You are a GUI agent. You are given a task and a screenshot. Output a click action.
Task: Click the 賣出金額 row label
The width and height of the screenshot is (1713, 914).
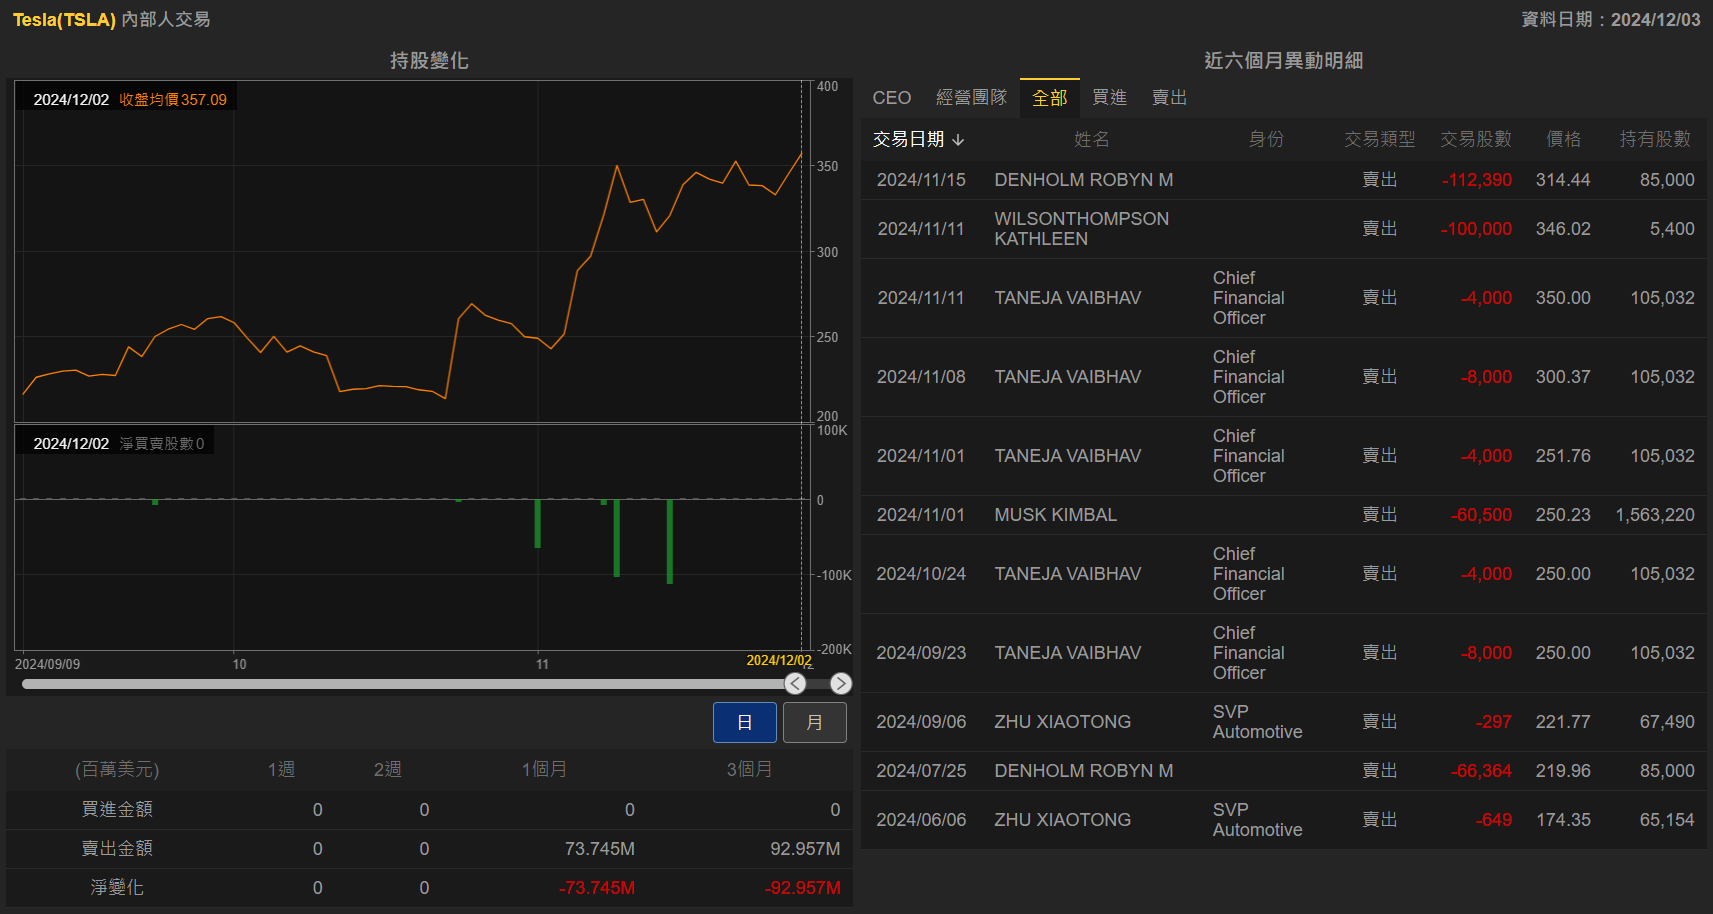tap(117, 849)
